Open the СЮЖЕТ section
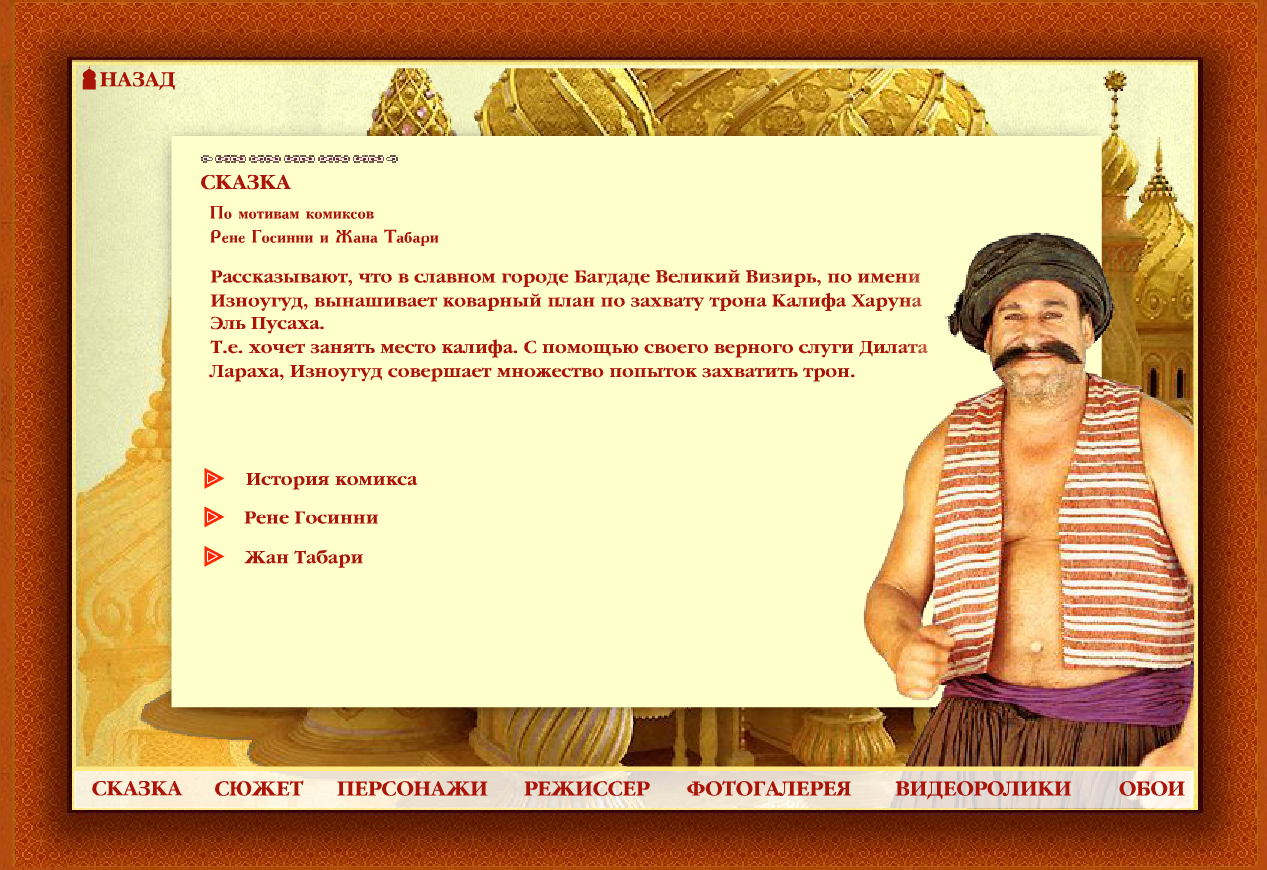The height and width of the screenshot is (870, 1267). coord(259,789)
